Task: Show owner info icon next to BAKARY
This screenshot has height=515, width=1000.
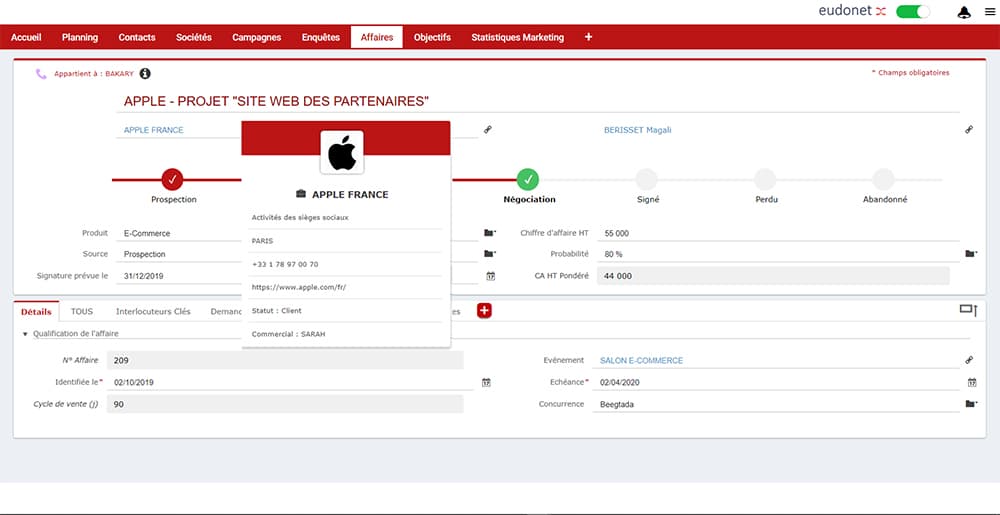Action: tap(145, 73)
